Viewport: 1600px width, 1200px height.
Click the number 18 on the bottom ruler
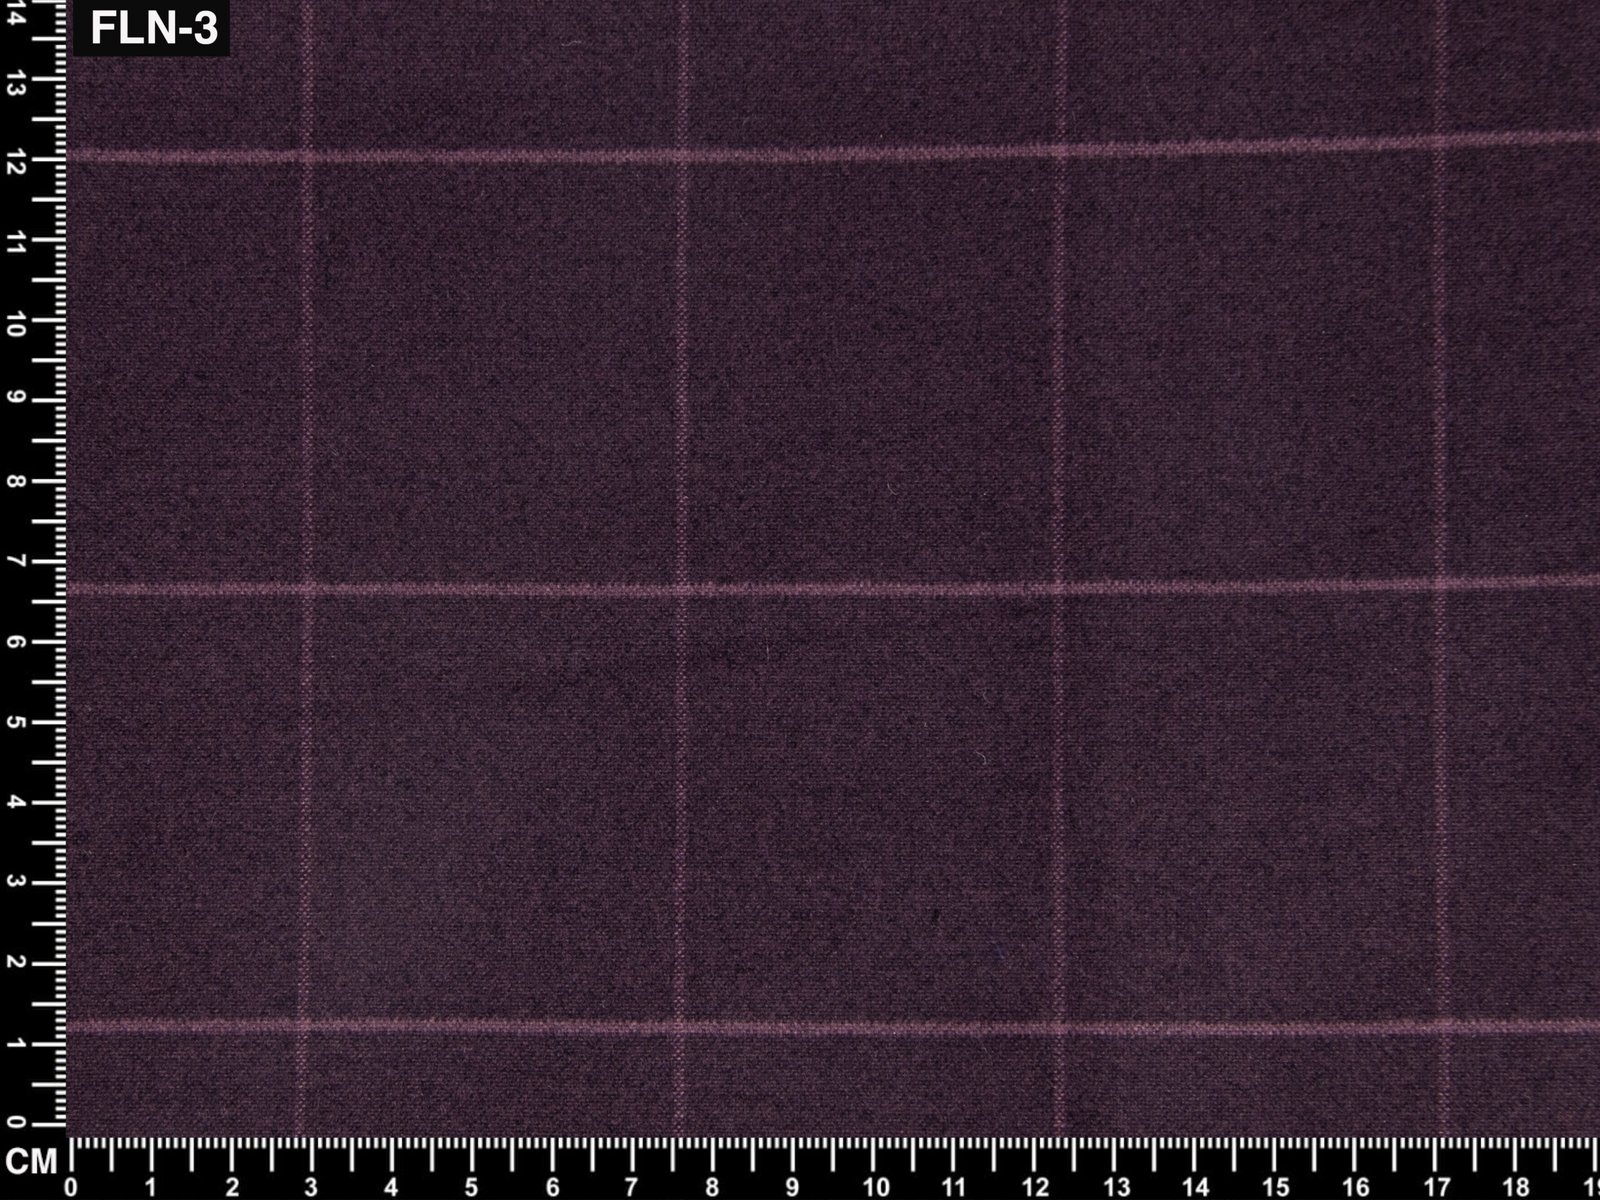(x=1519, y=1186)
